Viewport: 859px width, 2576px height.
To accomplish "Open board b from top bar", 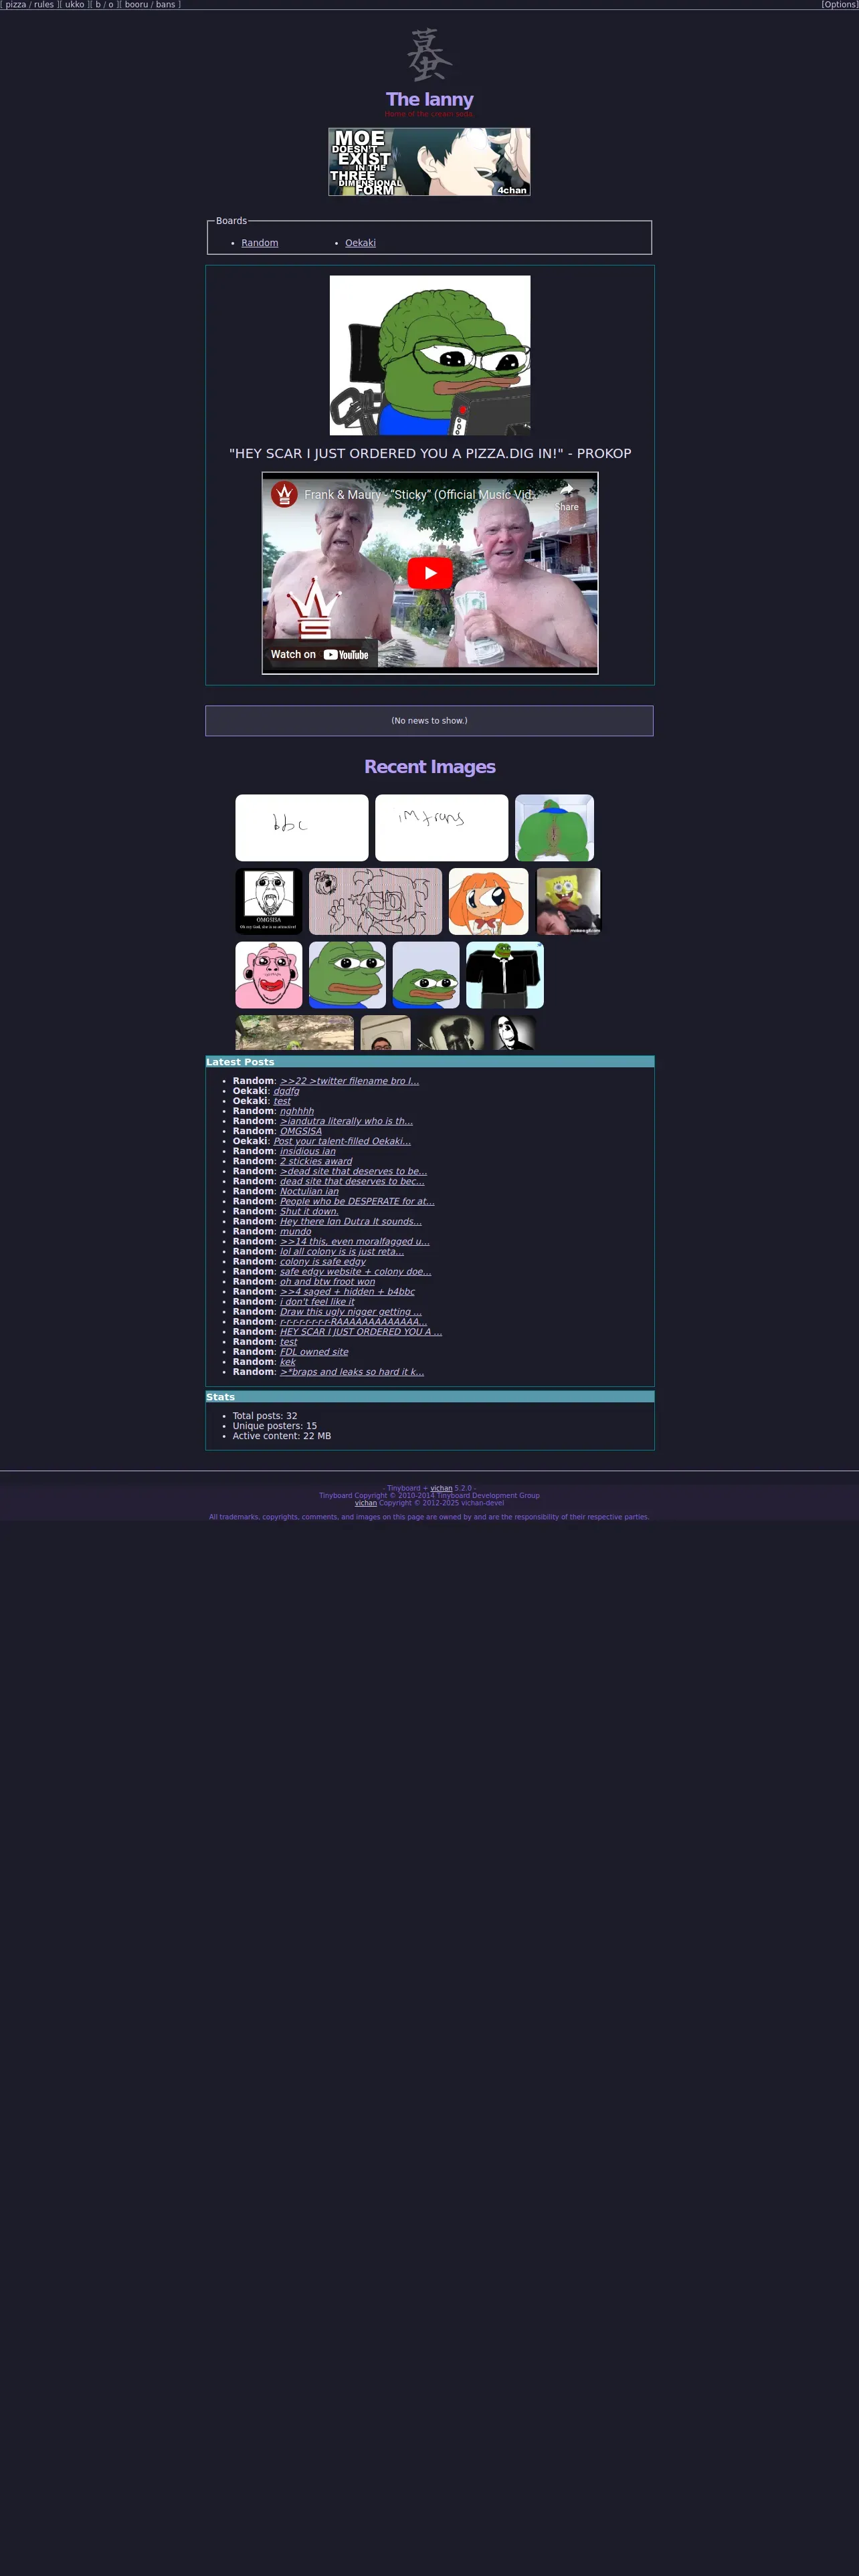I will pyautogui.click(x=98, y=5).
